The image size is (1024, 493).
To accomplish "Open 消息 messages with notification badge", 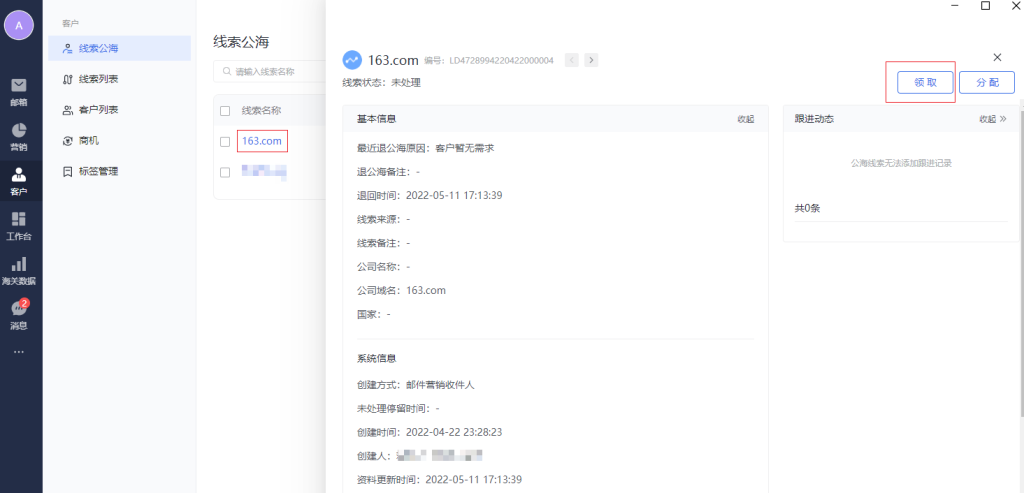I will 19,314.
